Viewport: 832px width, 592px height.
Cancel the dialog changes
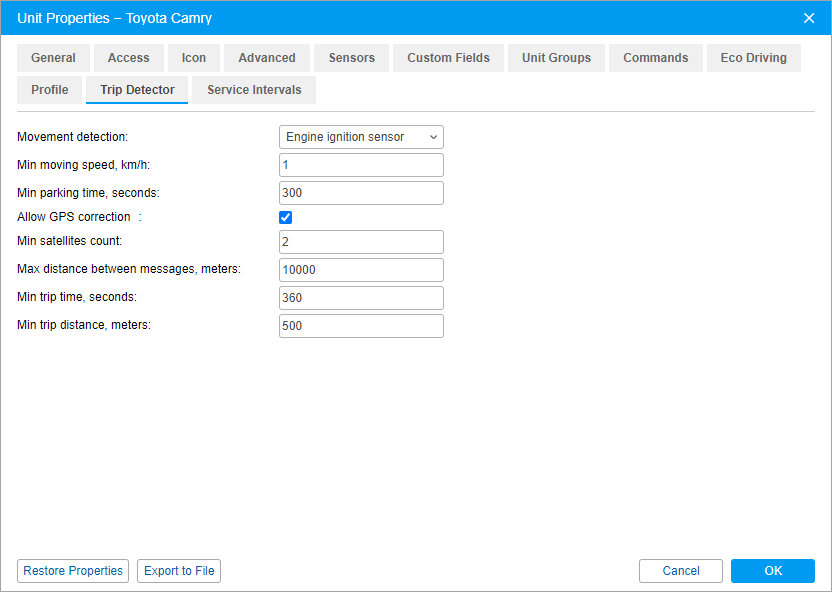pos(681,571)
